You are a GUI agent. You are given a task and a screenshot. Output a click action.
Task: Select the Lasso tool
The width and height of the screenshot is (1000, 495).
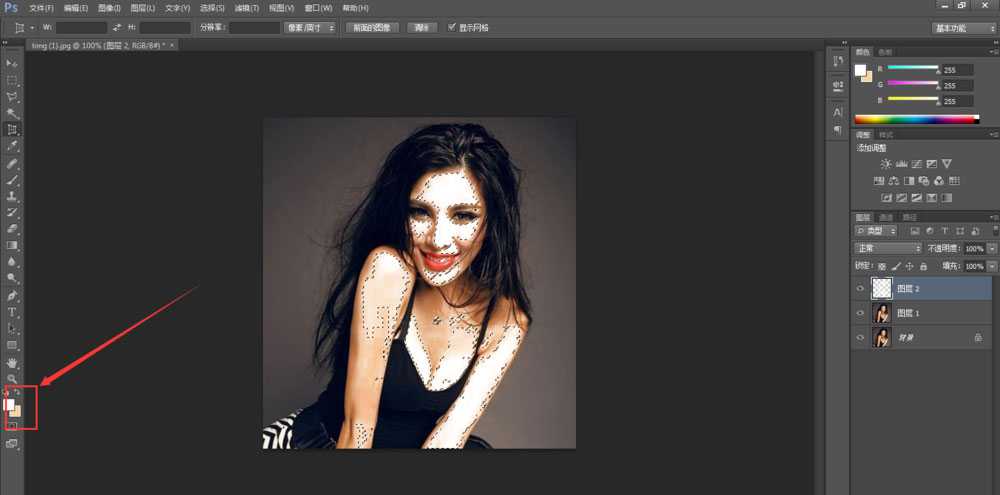coord(12,97)
